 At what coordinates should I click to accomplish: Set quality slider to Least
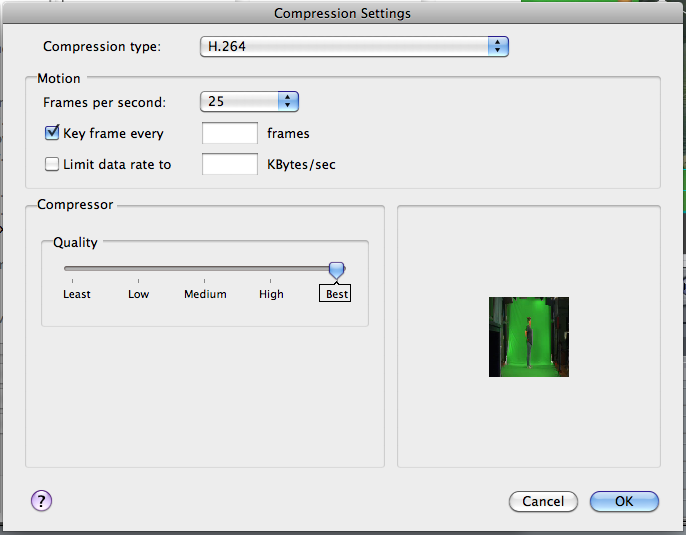pos(77,294)
